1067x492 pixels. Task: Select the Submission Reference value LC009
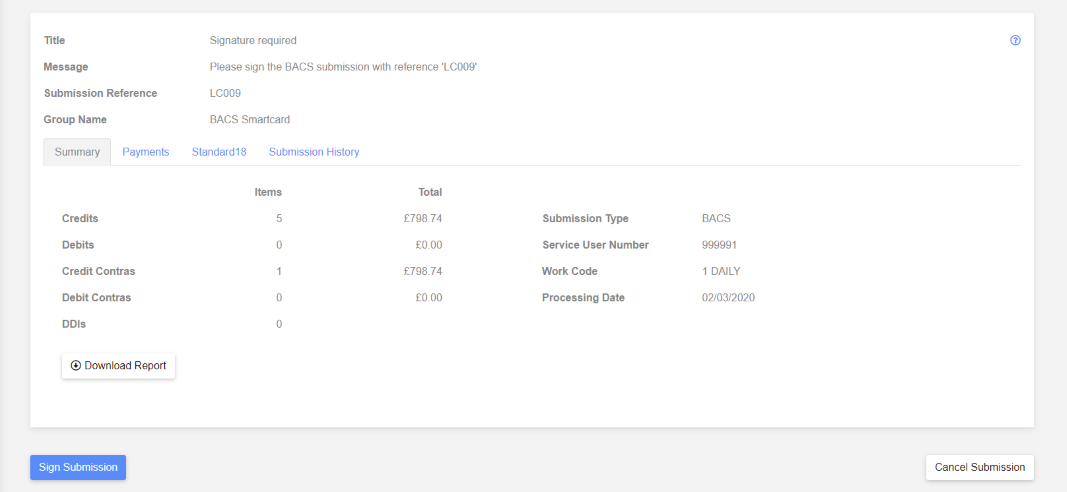tap(225, 93)
